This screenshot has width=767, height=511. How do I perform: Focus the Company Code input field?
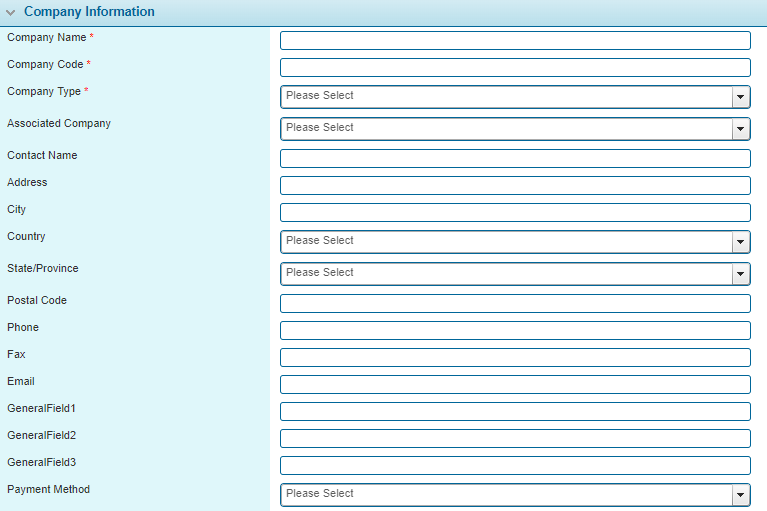[515, 68]
